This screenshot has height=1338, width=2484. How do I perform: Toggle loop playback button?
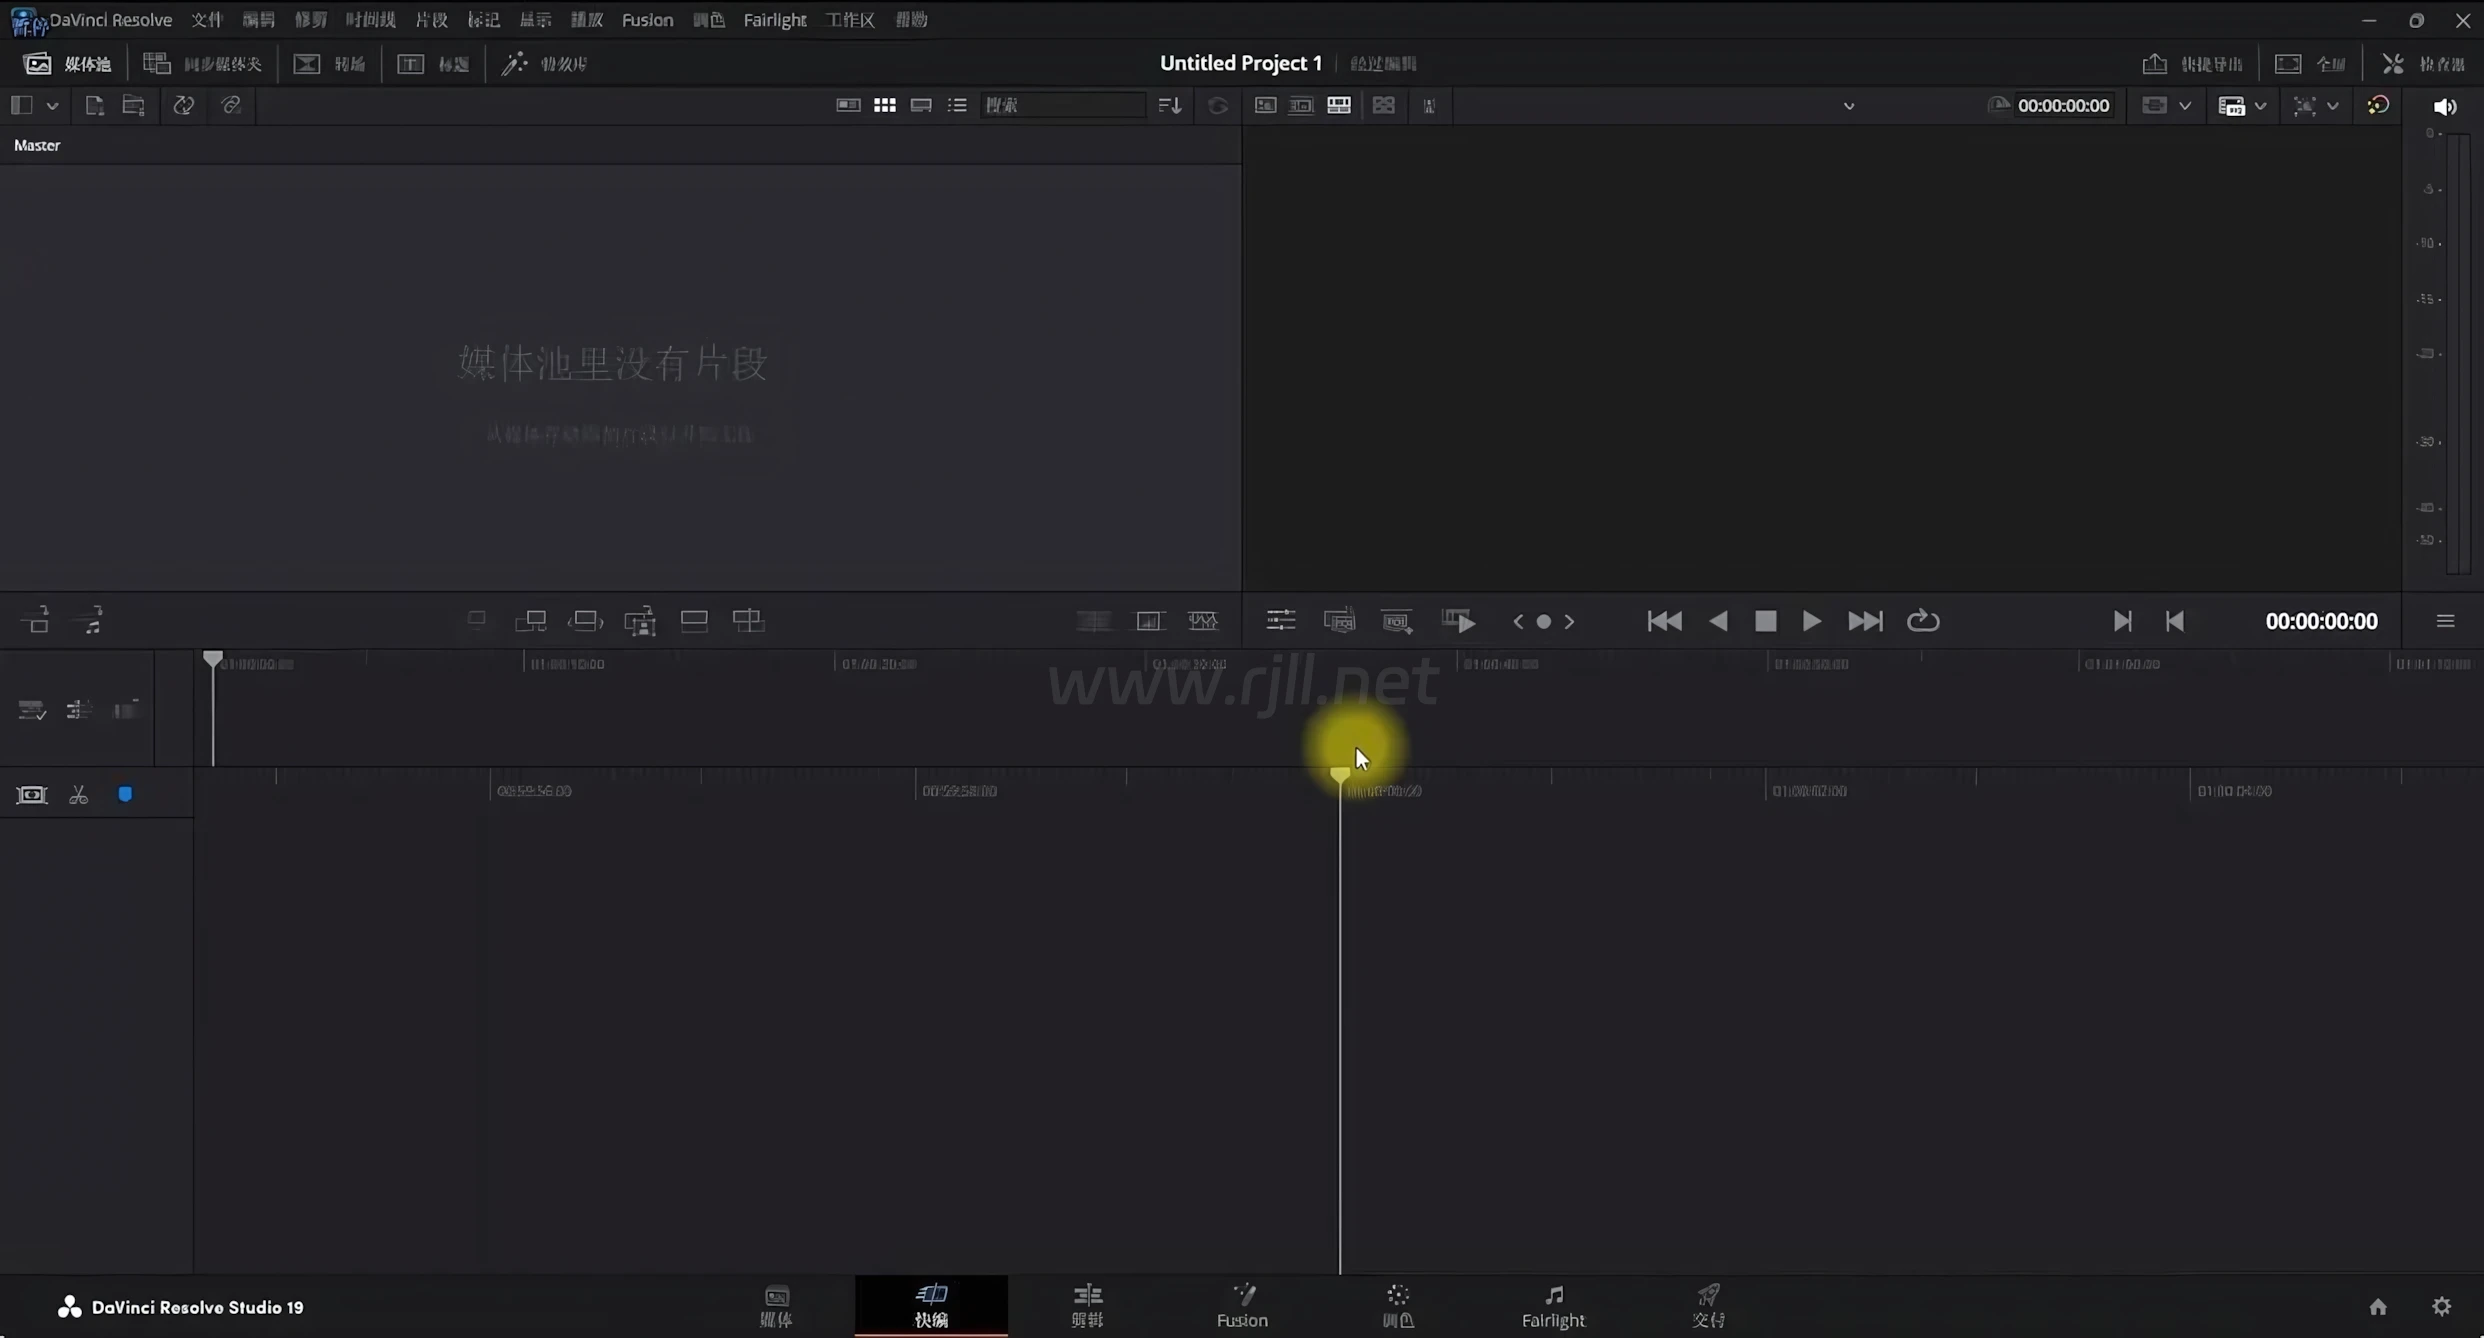pos(1922,621)
